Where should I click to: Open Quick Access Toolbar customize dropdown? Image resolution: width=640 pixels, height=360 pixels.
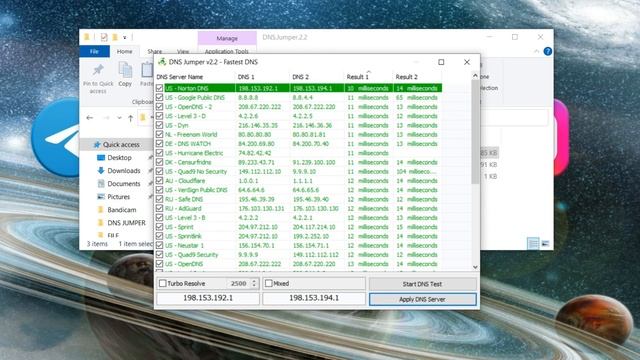pos(124,37)
